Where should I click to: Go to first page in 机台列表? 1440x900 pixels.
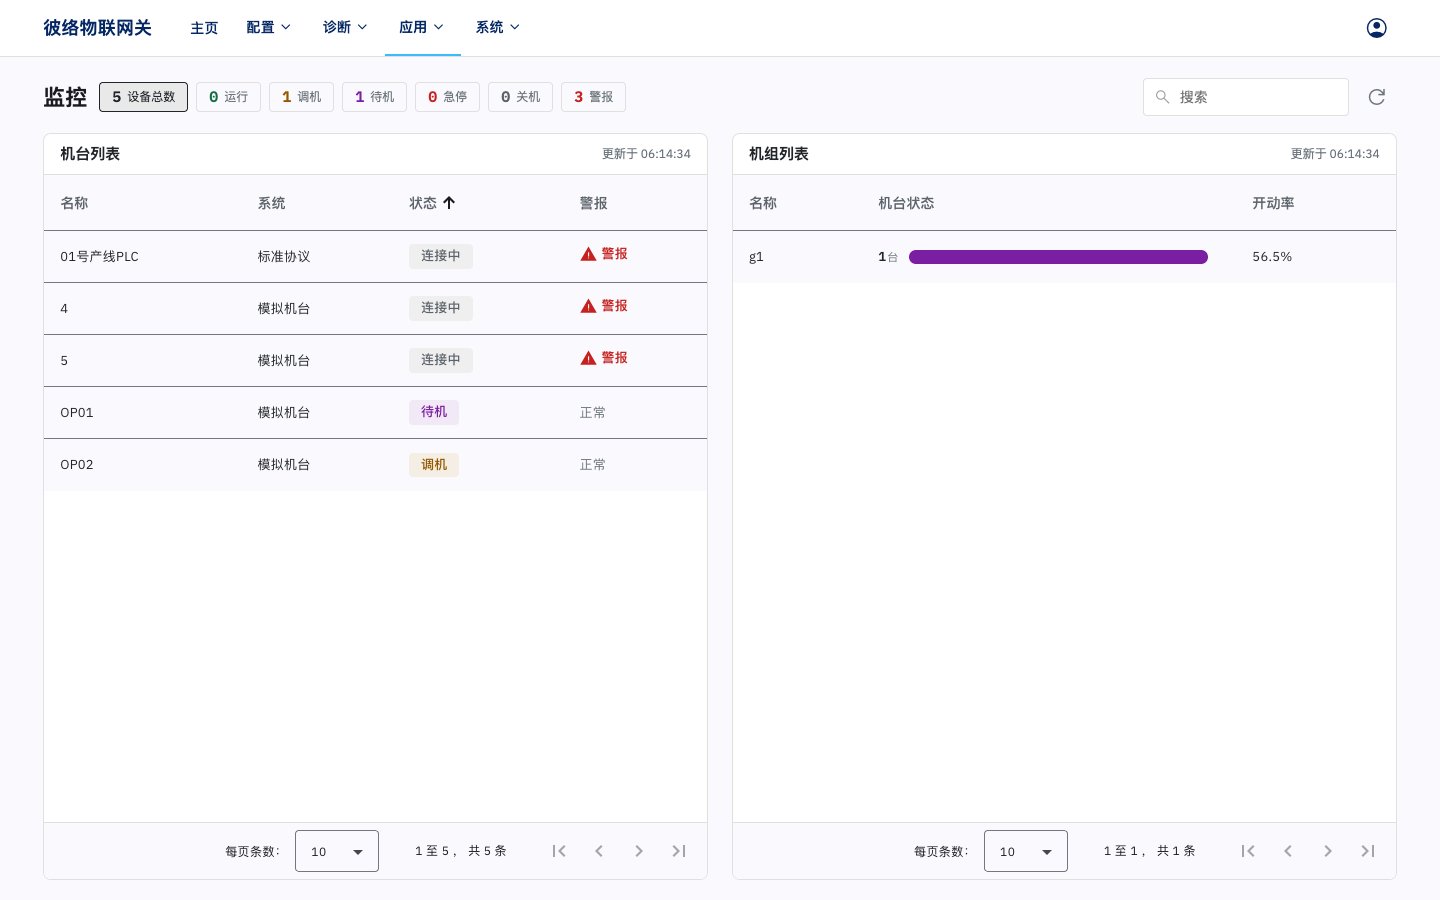pyautogui.click(x=559, y=851)
